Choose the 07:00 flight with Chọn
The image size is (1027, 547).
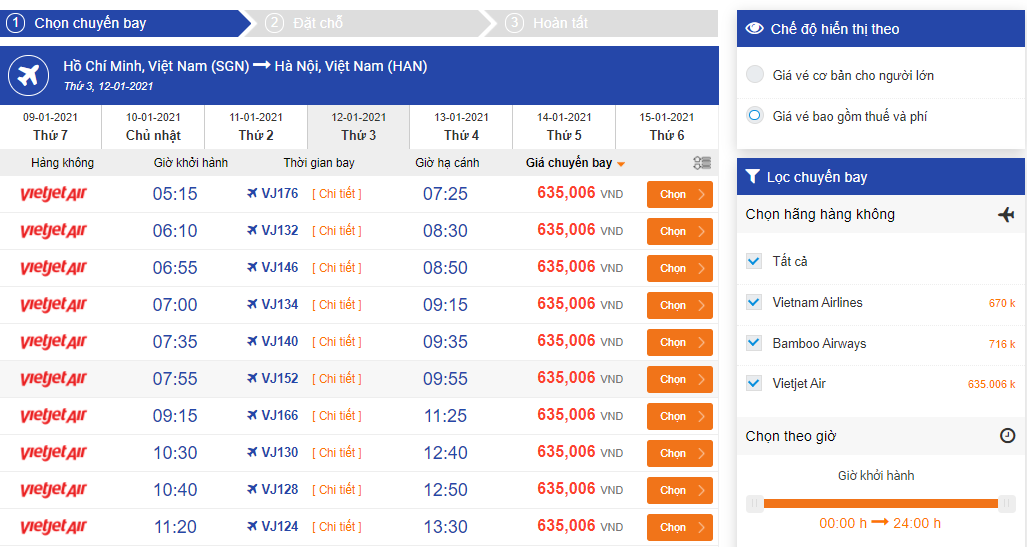[680, 305]
